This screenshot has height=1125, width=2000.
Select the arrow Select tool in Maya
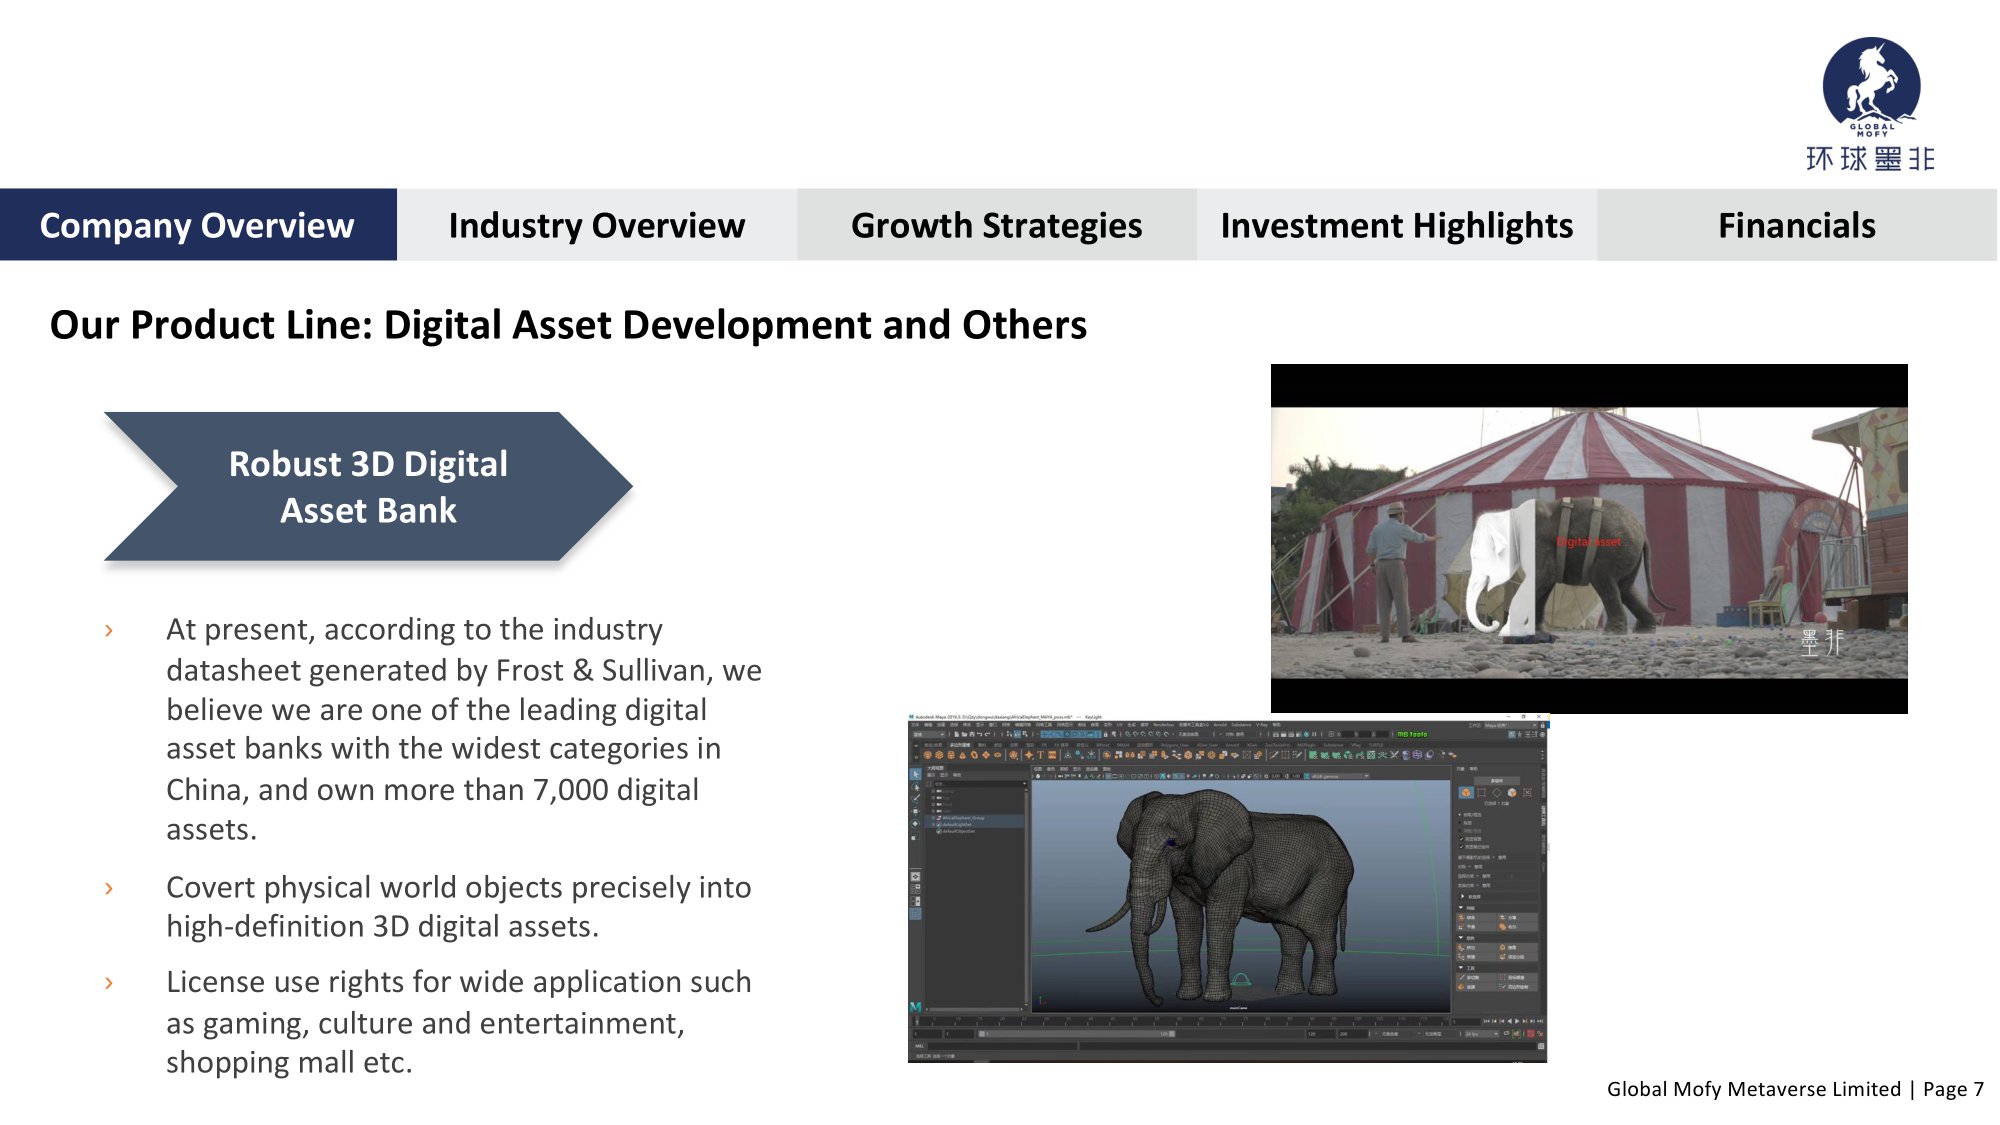[x=915, y=774]
